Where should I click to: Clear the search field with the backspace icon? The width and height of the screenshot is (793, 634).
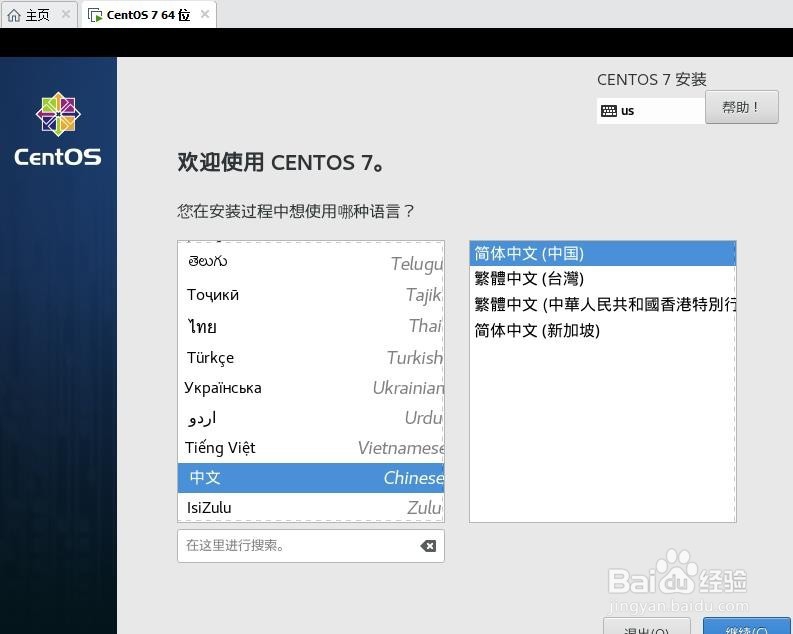[428, 546]
